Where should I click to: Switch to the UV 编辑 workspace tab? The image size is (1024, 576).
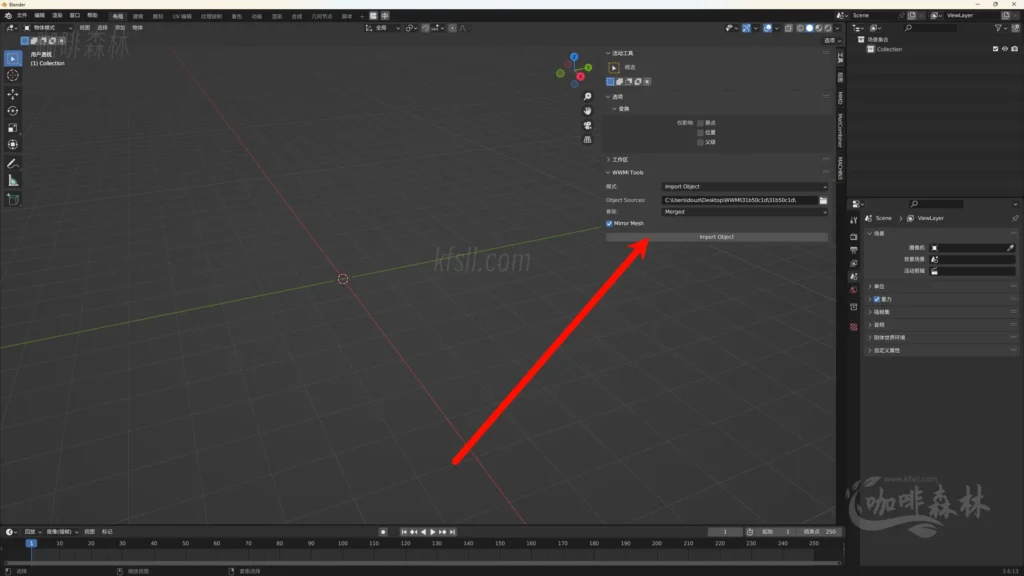(183, 16)
